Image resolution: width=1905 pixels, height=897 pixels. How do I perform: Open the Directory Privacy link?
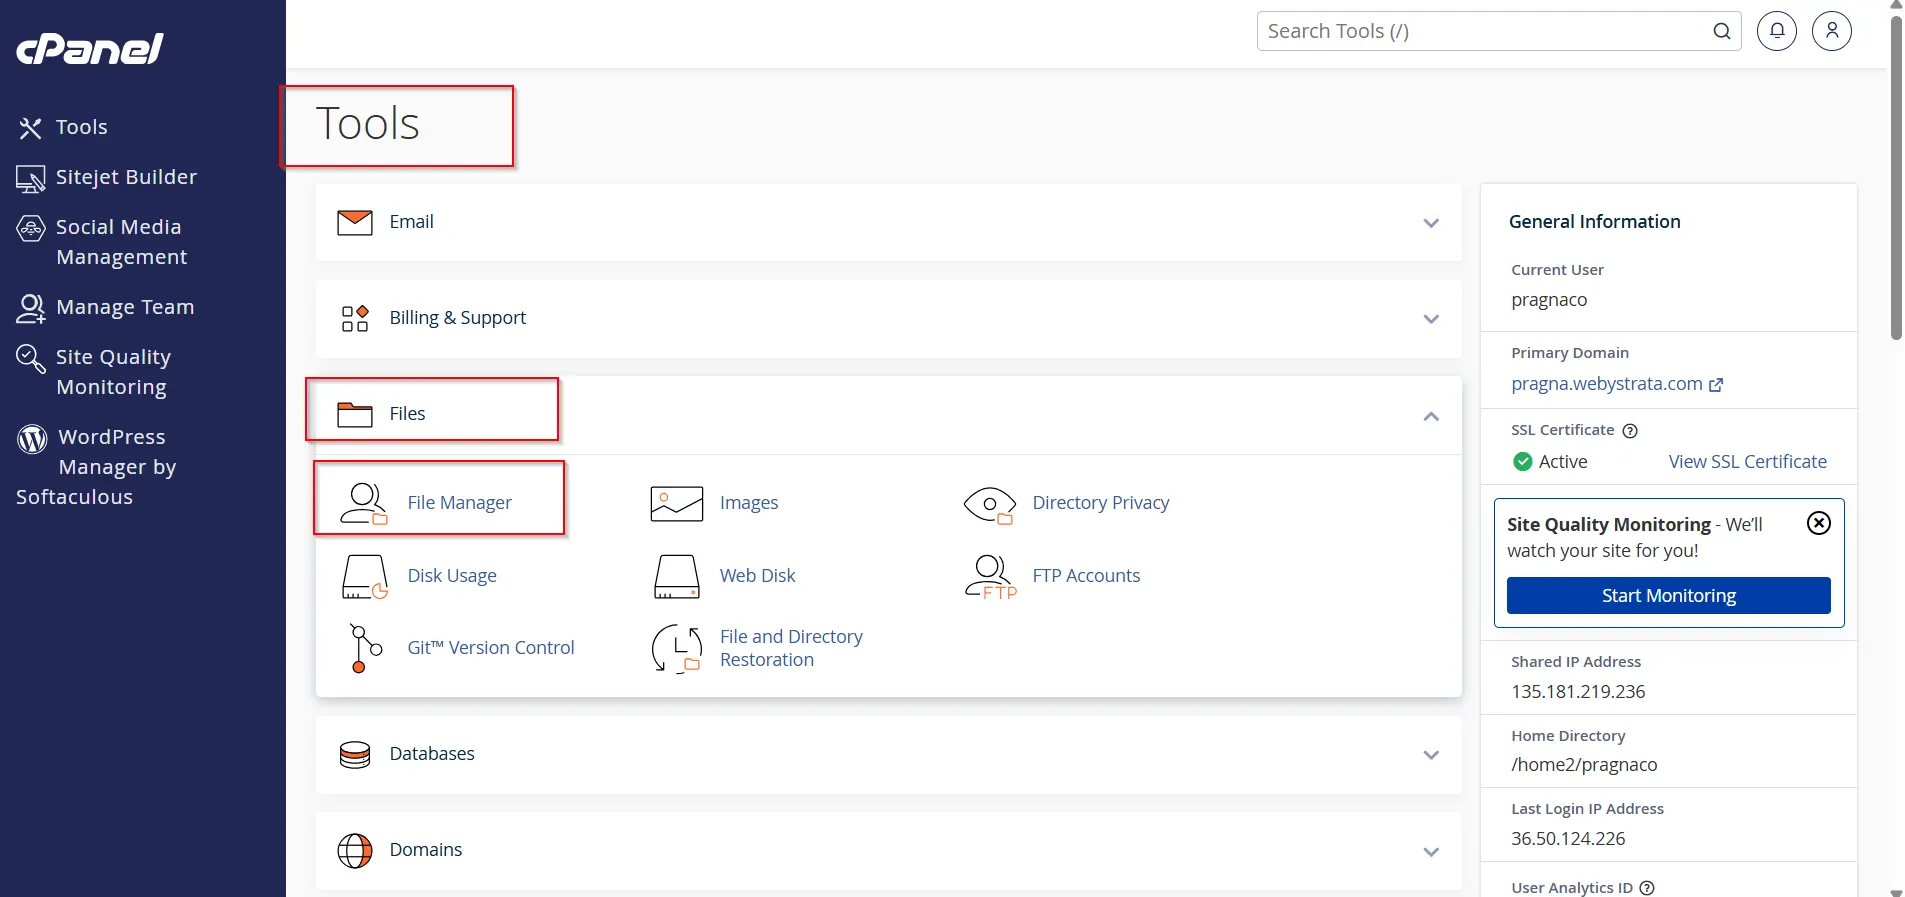click(x=1101, y=503)
